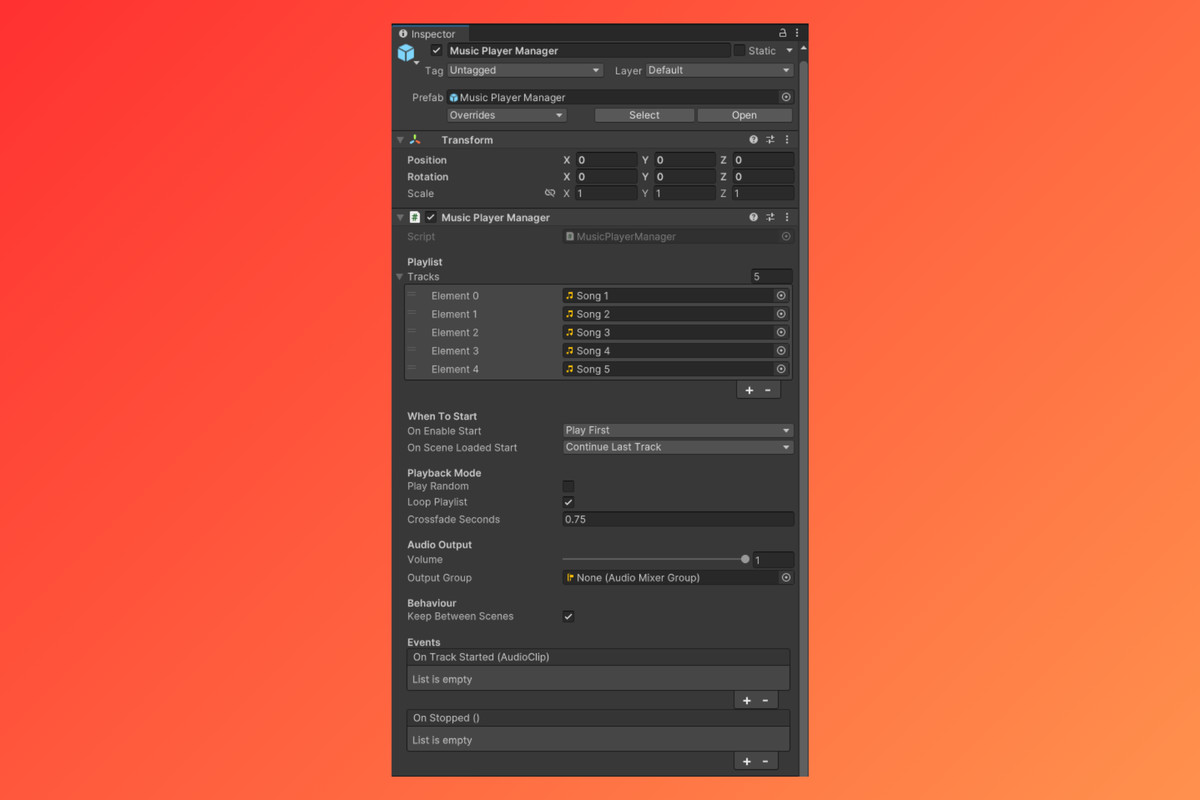Screen dimensions: 1200x800
Task: Click the object picker circle next to Song 3
Action: coord(781,332)
